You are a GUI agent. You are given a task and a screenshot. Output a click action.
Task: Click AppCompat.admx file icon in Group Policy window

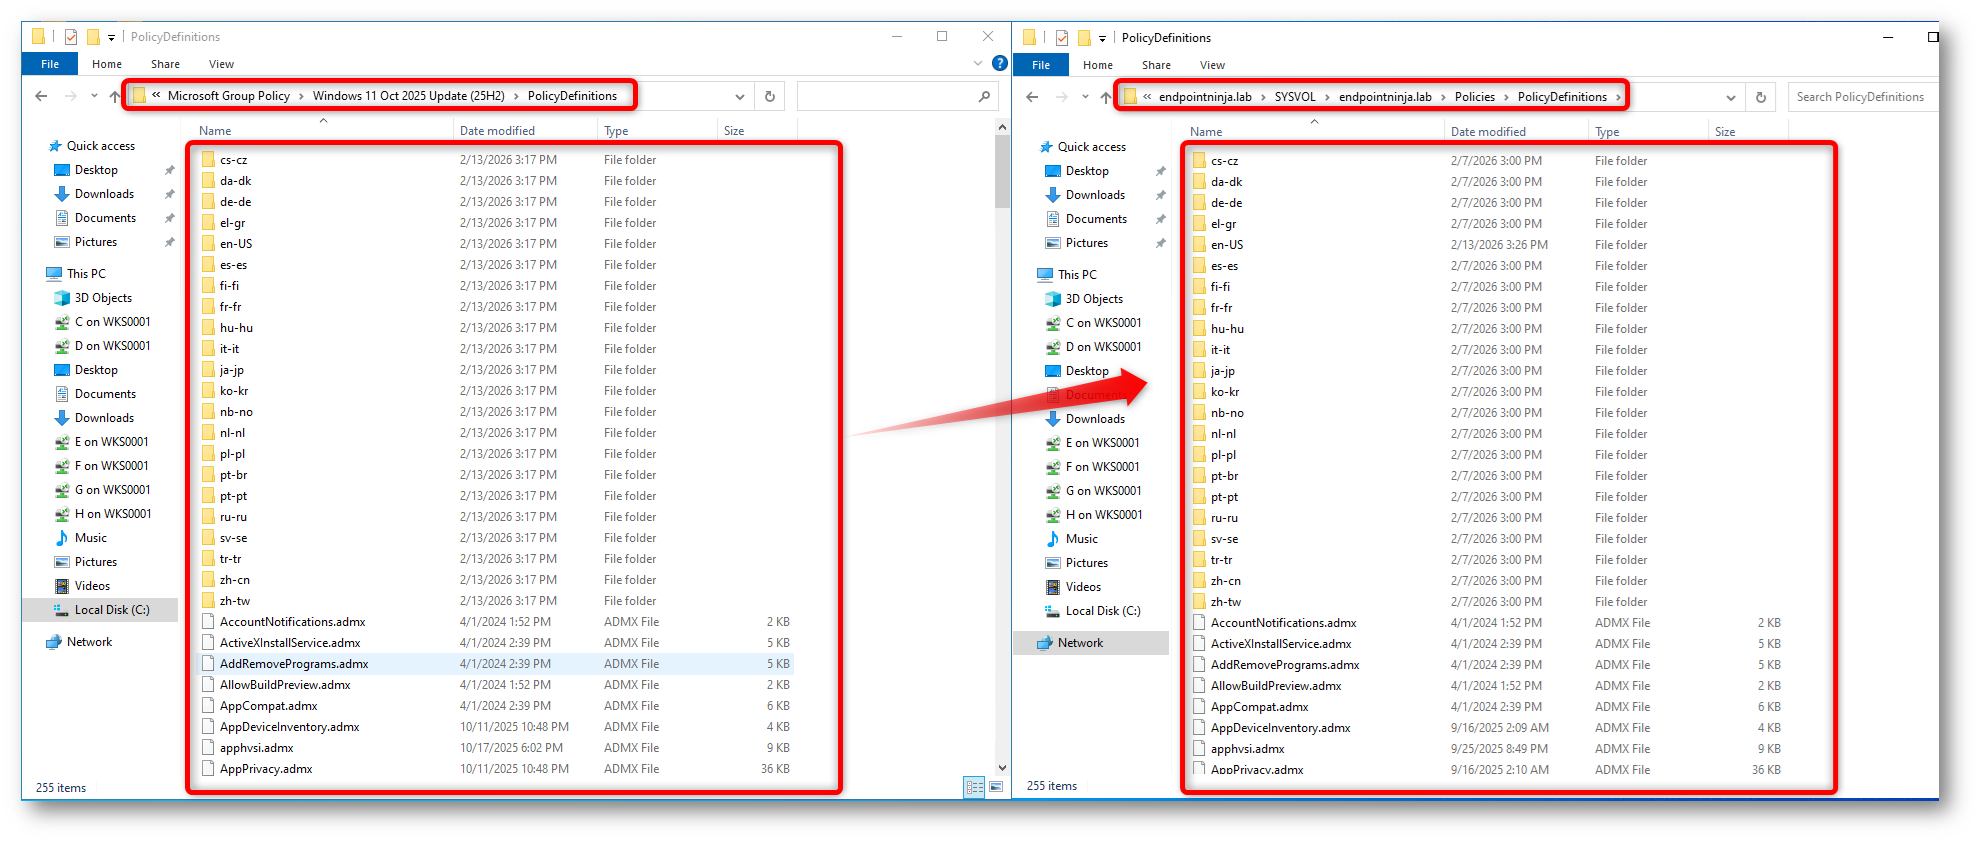click(x=208, y=706)
